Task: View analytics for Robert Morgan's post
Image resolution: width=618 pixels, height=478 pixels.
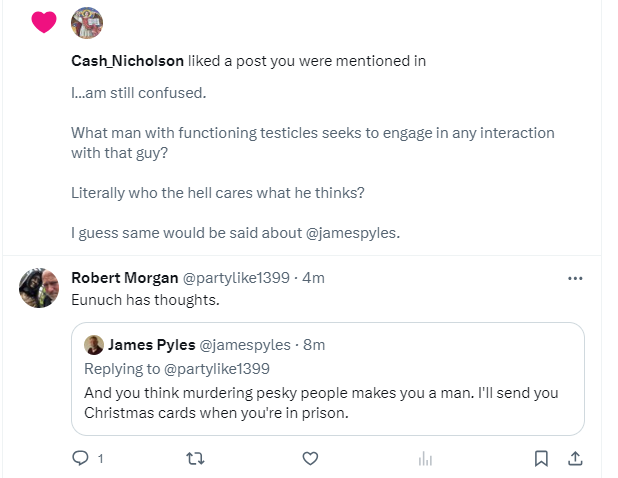Action: click(424, 458)
